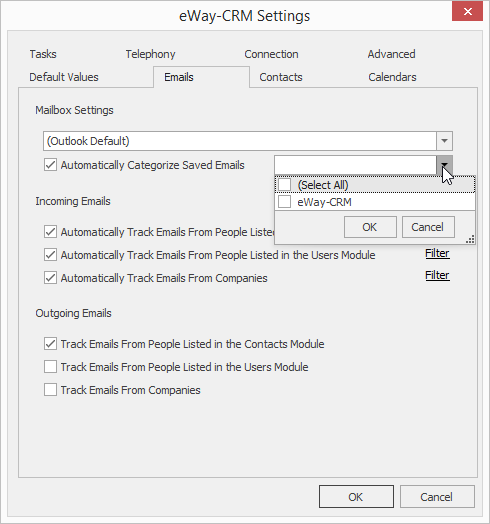The height and width of the screenshot is (524, 490).
Task: Collapse the category dropdown via its arrow
Action: 444,164
